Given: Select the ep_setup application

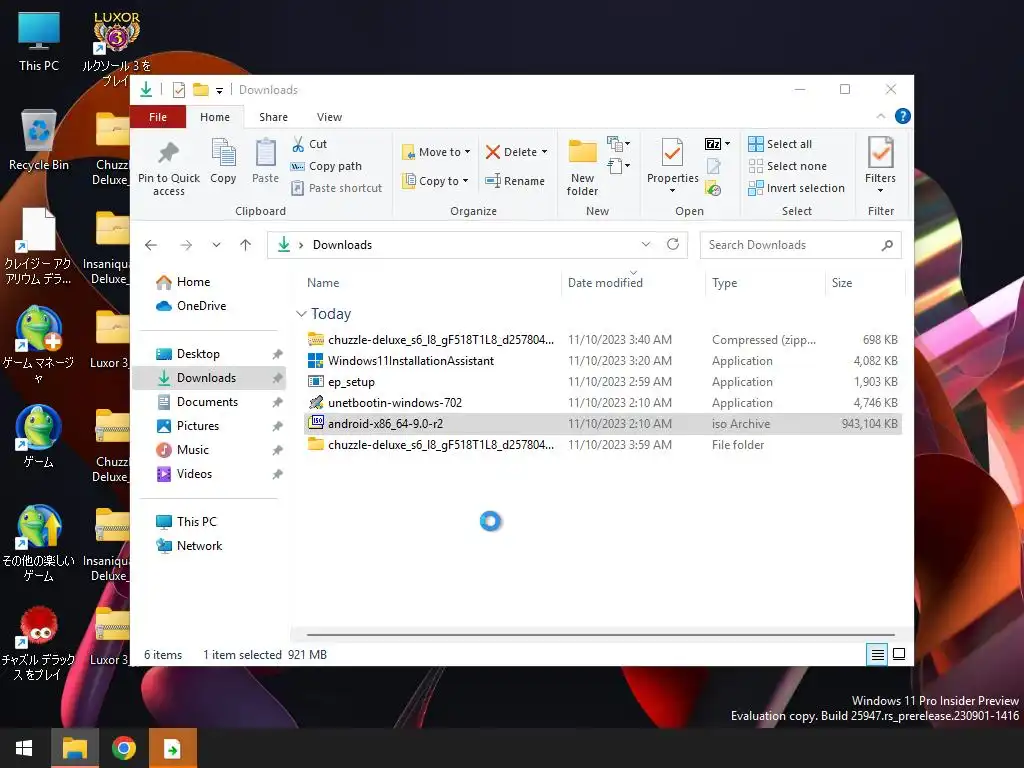Looking at the screenshot, I should 603,381.
